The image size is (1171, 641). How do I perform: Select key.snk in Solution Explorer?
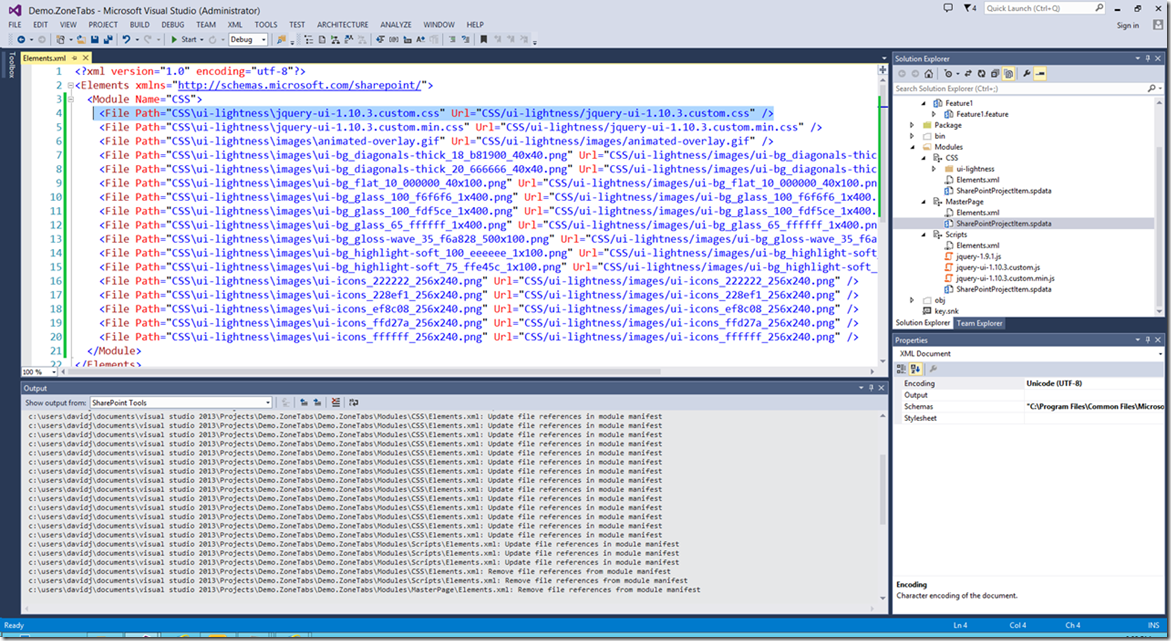(946, 311)
